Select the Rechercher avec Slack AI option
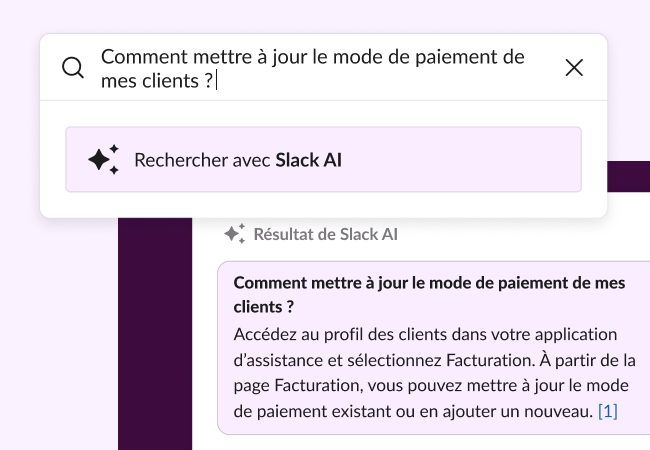The image size is (650, 450). pos(323,159)
